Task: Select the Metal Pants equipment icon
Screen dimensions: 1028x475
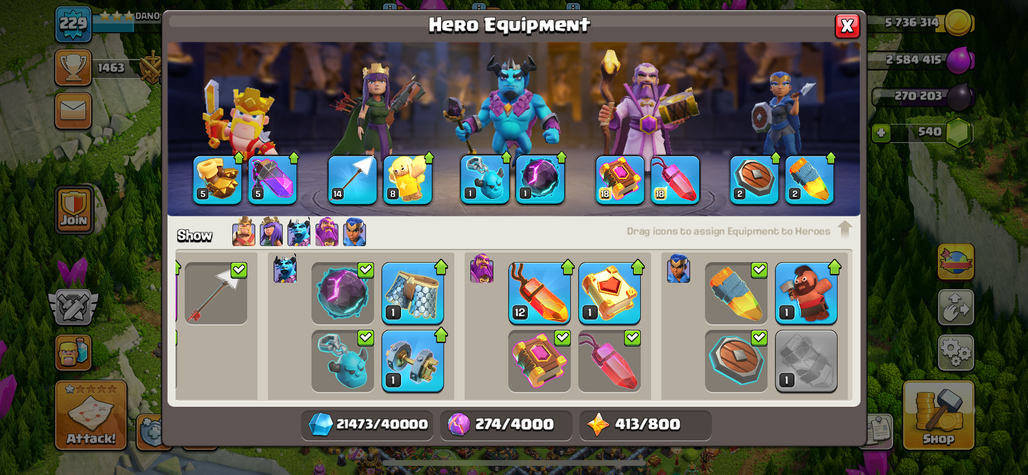Action: [x=412, y=293]
